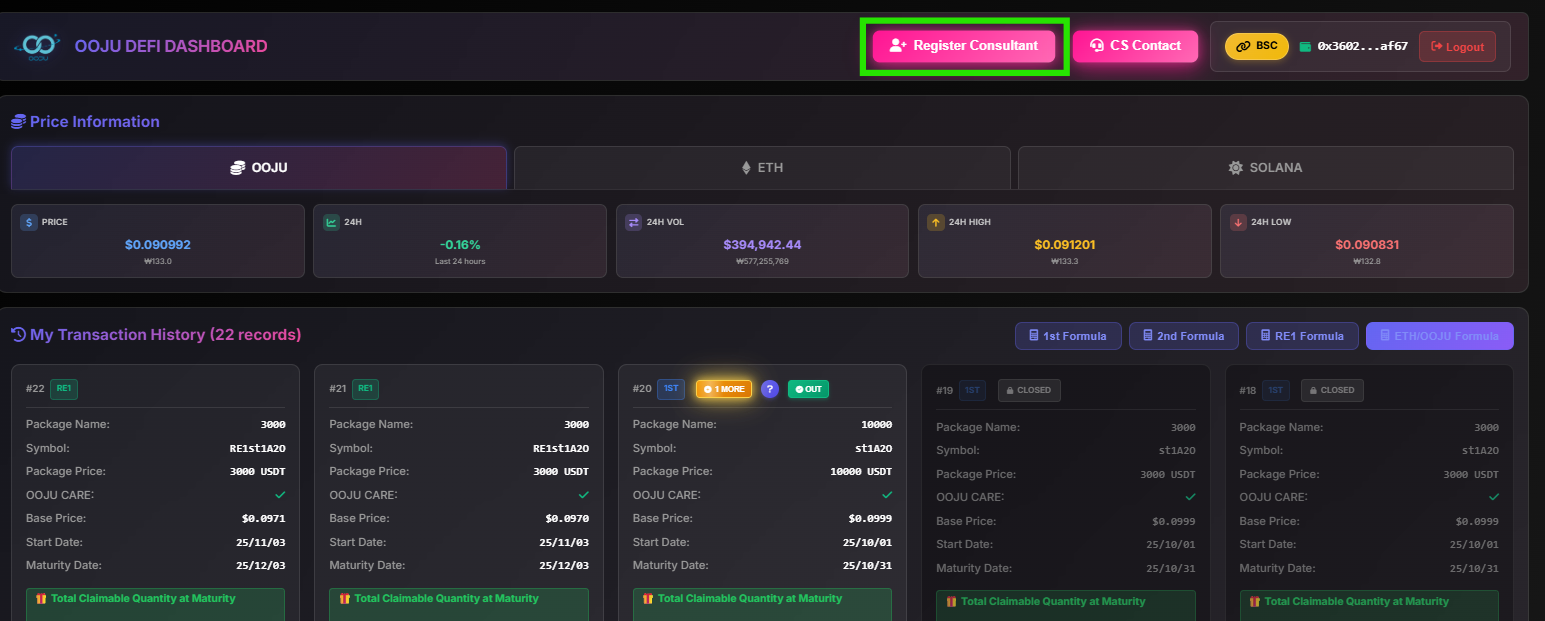Viewport: 1545px width, 621px height.
Task: Click the red Logout button
Action: (1457, 47)
